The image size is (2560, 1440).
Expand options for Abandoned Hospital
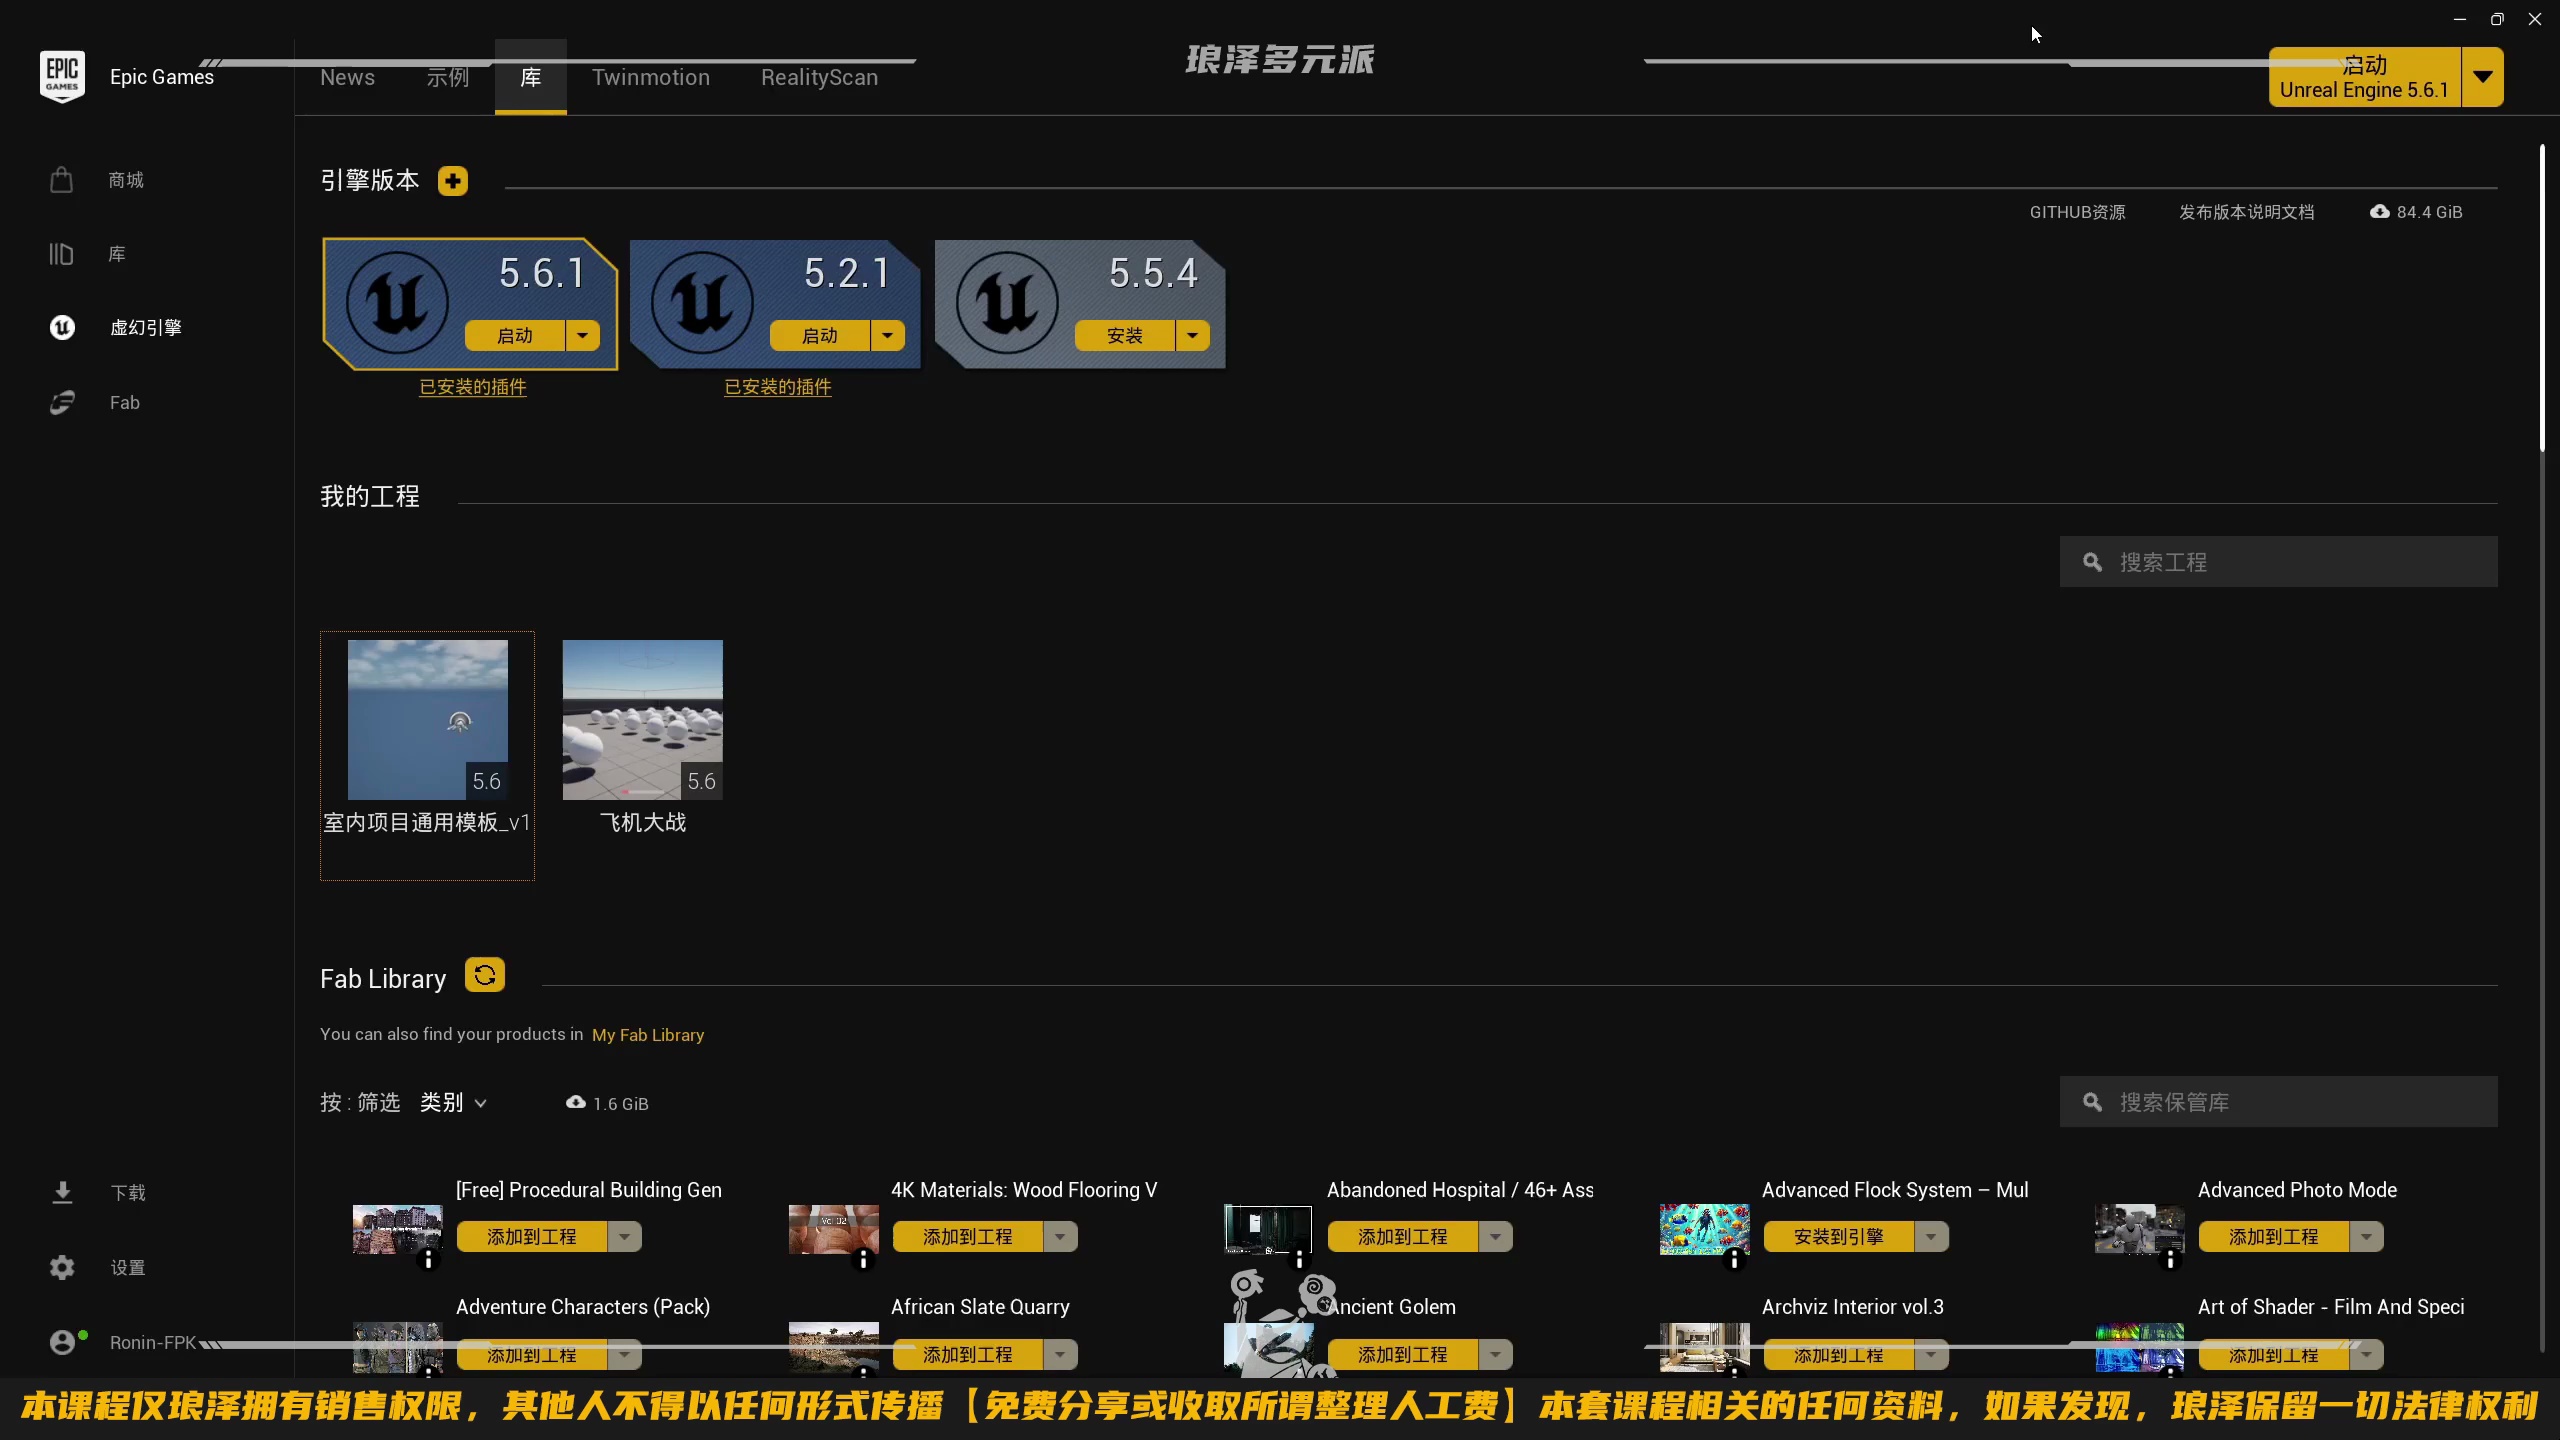tap(1496, 1237)
